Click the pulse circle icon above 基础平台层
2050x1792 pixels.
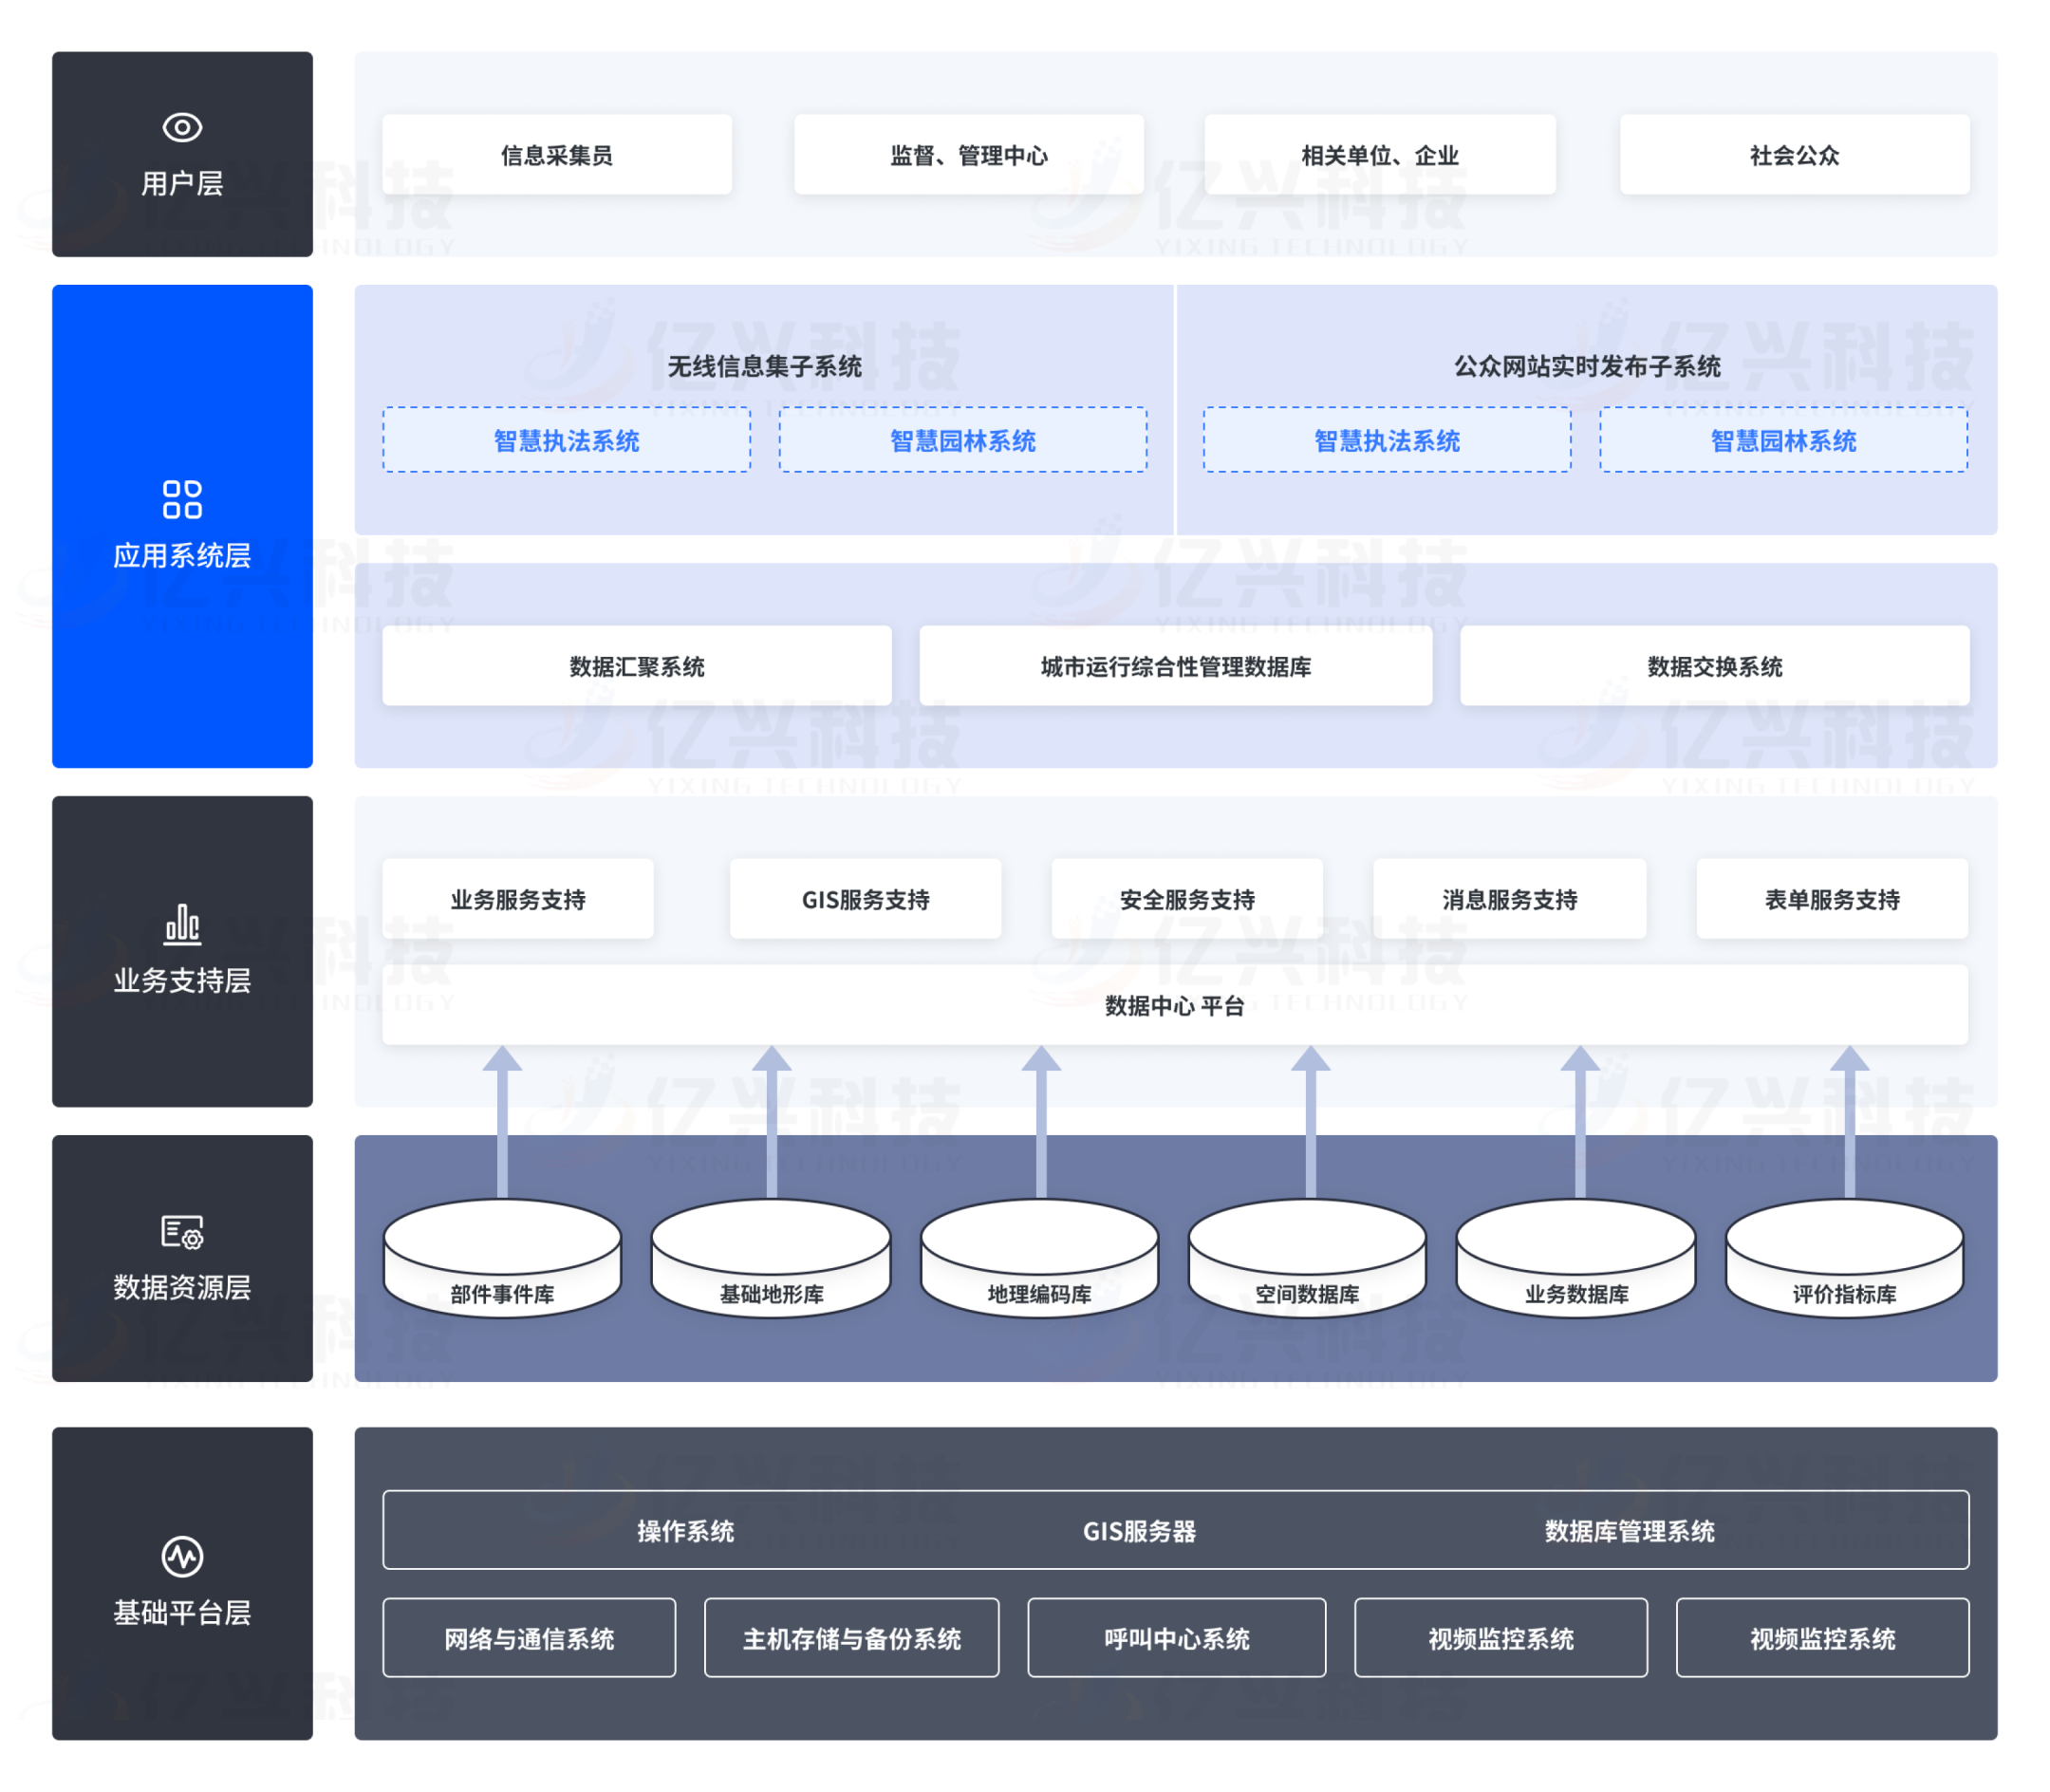point(182,1556)
